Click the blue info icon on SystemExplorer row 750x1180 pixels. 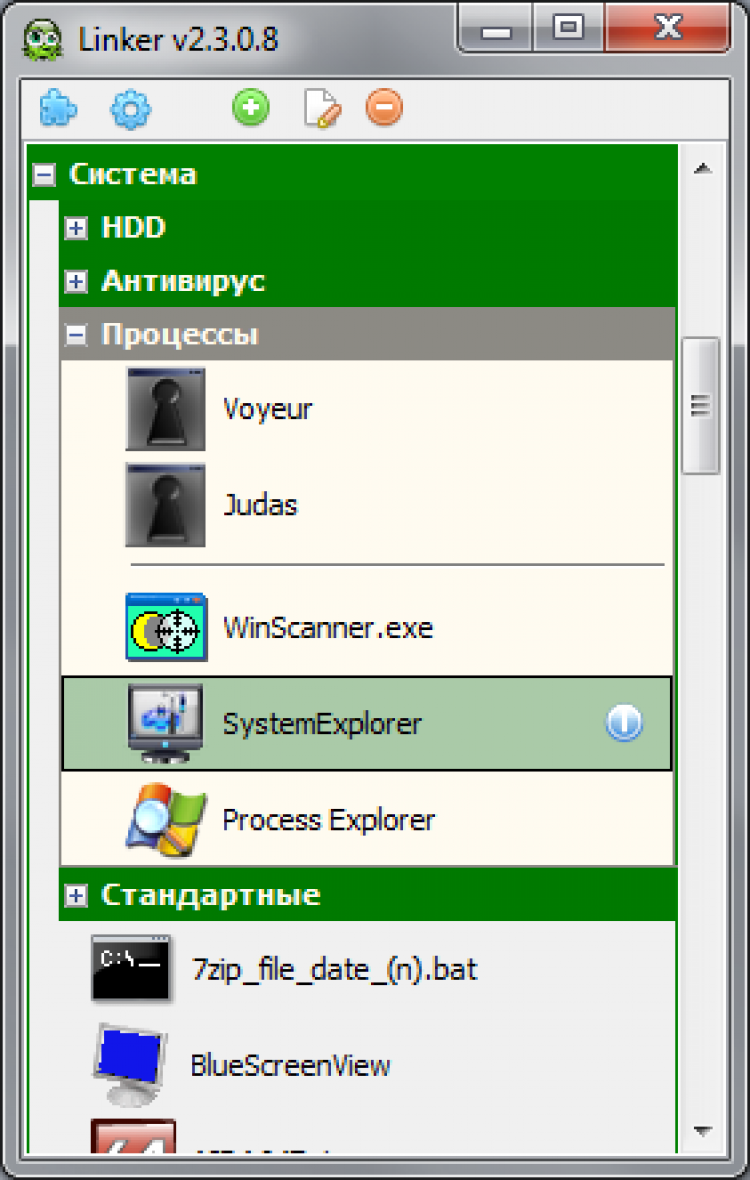(624, 723)
